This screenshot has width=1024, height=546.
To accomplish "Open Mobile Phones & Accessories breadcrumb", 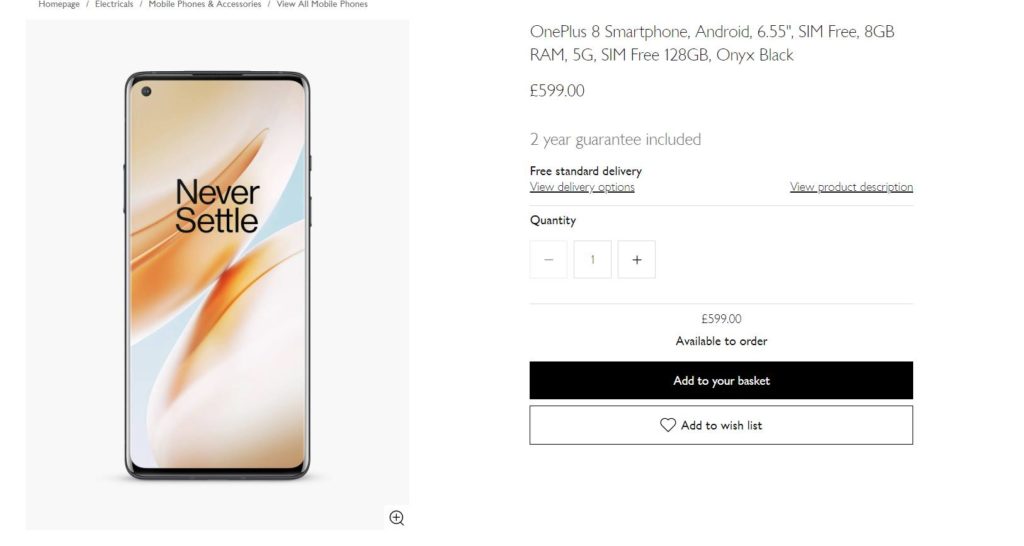I will [x=205, y=5].
